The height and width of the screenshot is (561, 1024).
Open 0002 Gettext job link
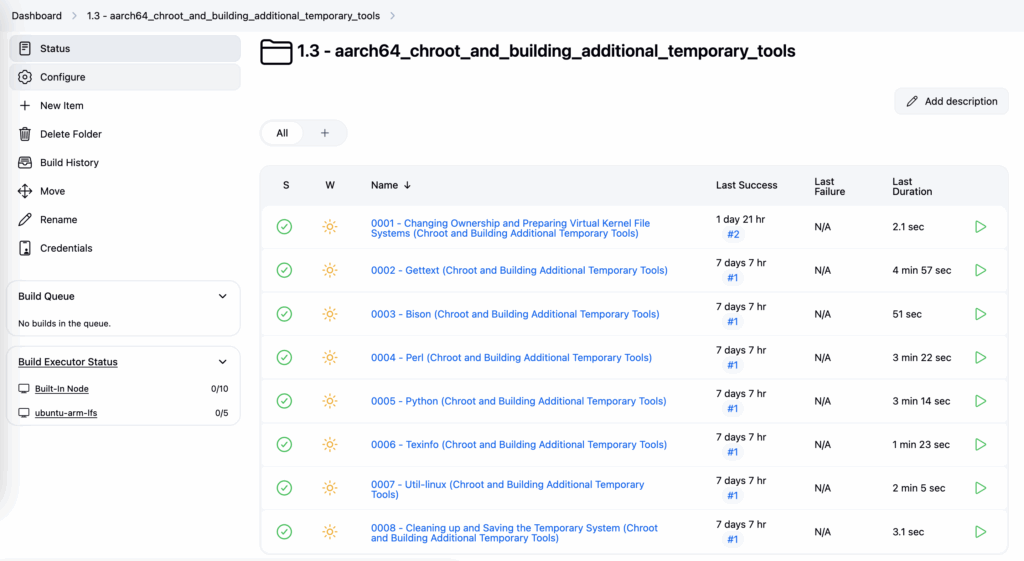[519, 270]
